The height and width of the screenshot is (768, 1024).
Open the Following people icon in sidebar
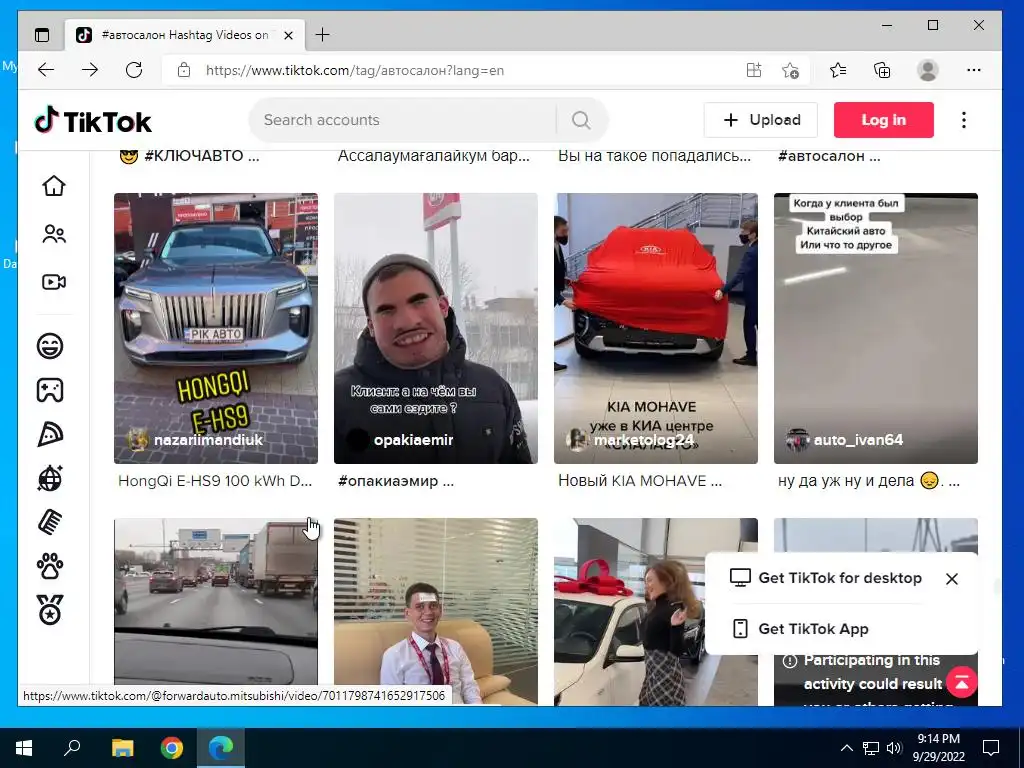pos(54,234)
